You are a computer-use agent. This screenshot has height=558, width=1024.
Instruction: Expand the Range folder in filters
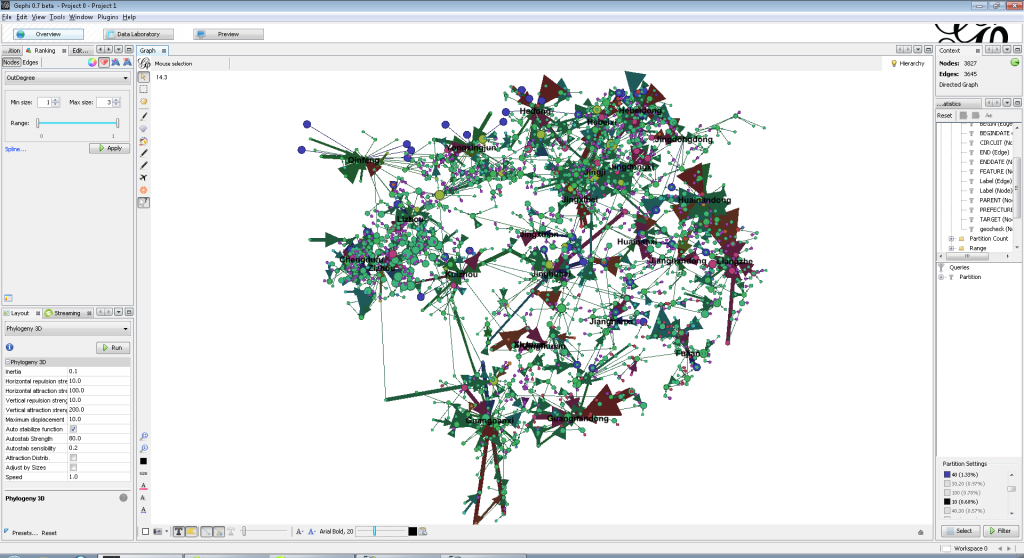point(952,248)
